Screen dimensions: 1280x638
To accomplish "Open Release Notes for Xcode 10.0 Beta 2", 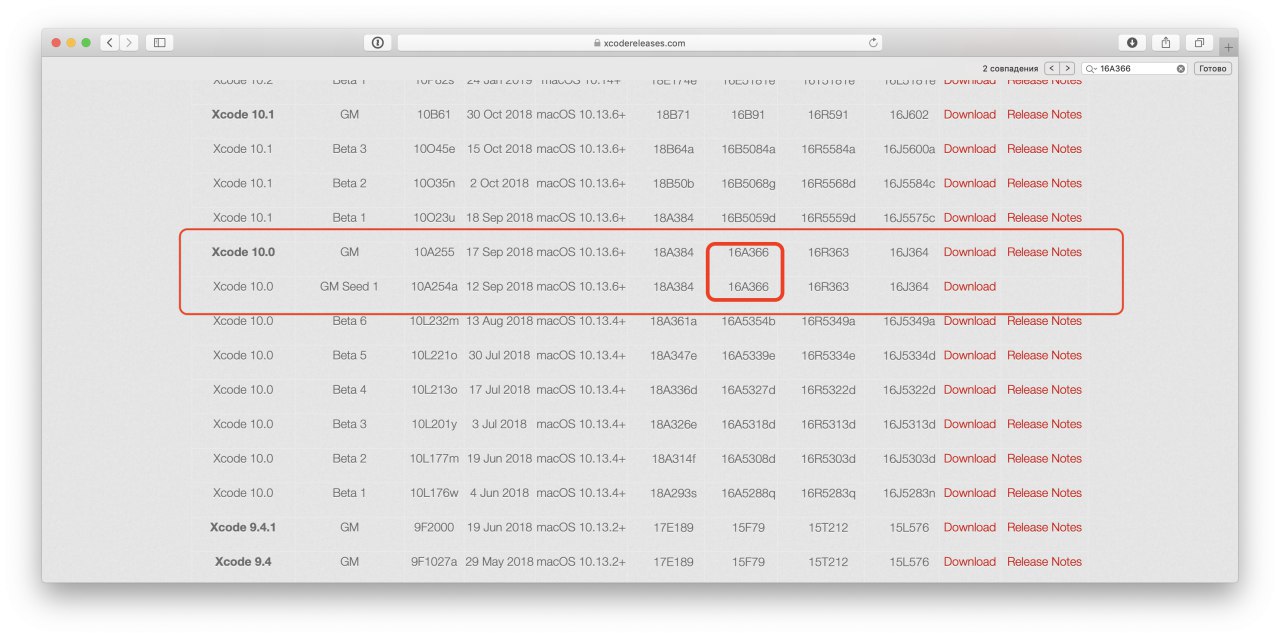I will pos(1044,458).
